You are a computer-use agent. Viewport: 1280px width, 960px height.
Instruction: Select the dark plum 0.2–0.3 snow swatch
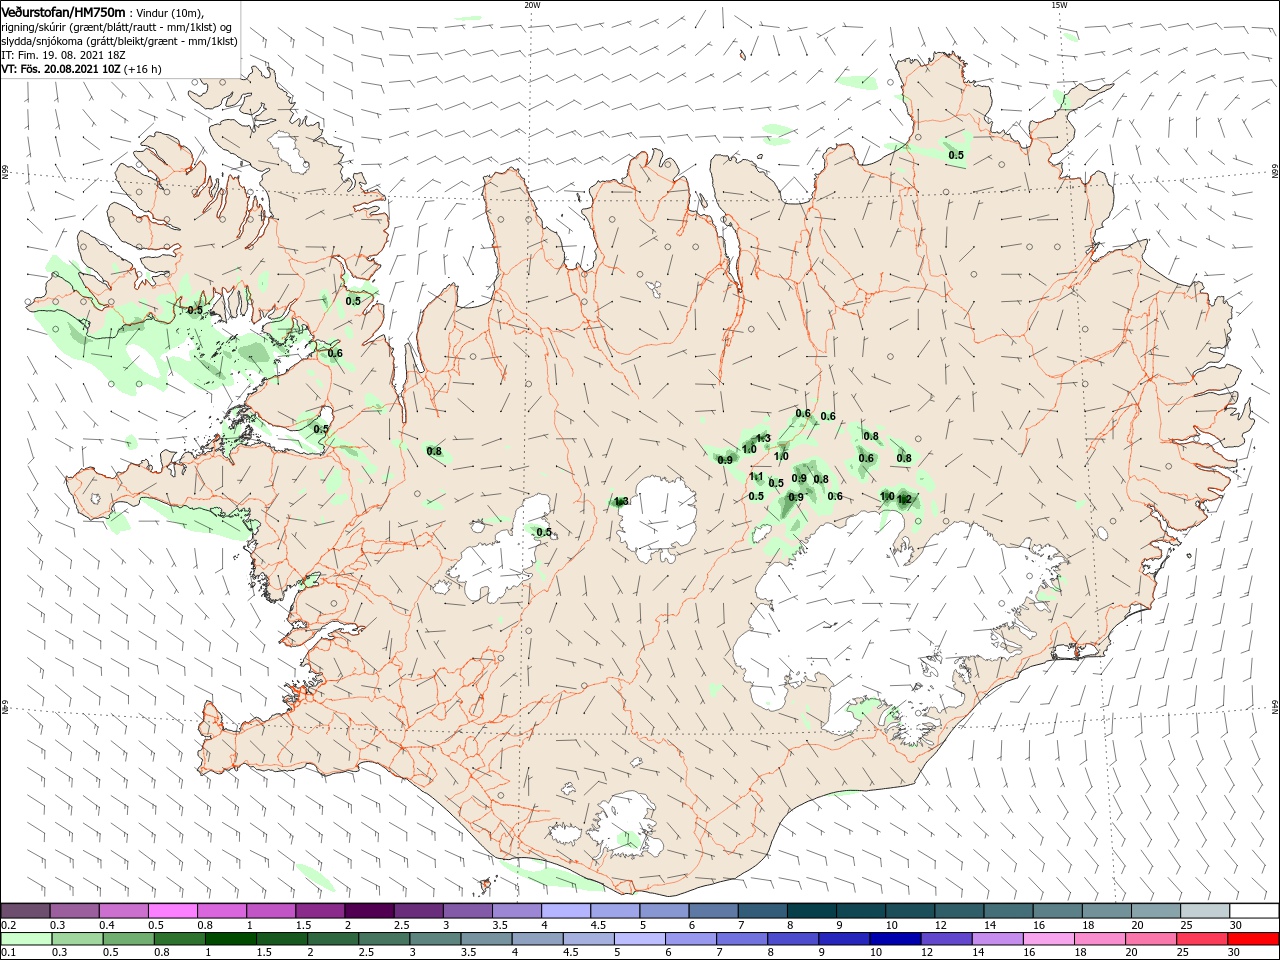(x=26, y=911)
